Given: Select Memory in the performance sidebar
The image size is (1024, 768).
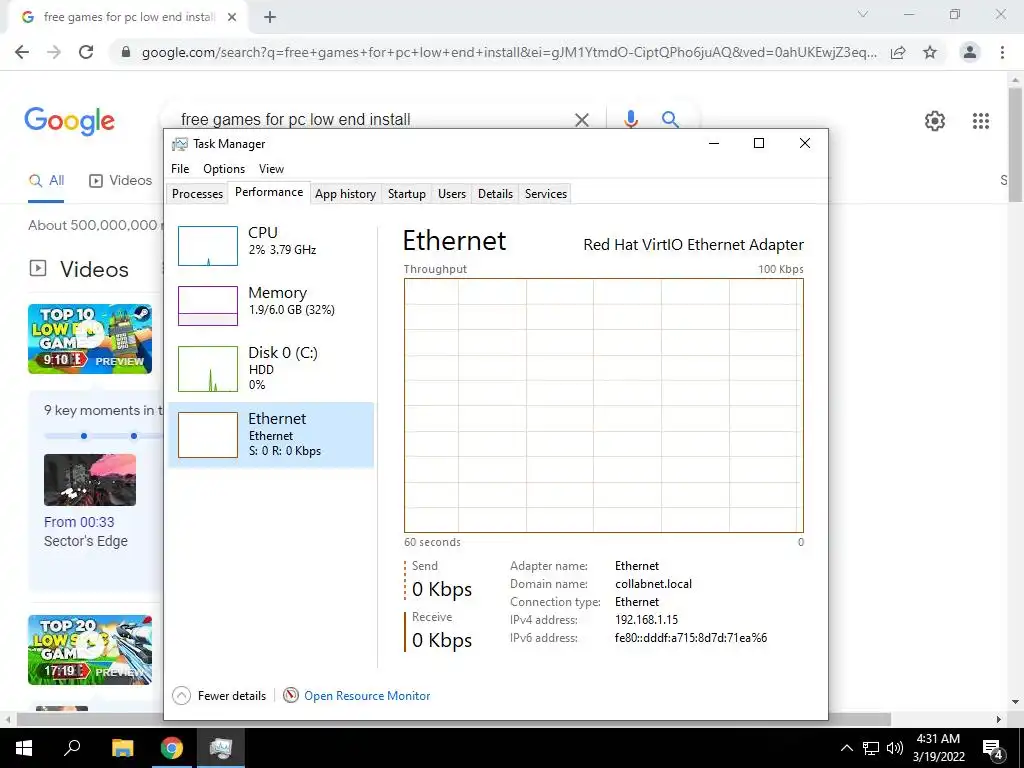Looking at the screenshot, I should 271,306.
